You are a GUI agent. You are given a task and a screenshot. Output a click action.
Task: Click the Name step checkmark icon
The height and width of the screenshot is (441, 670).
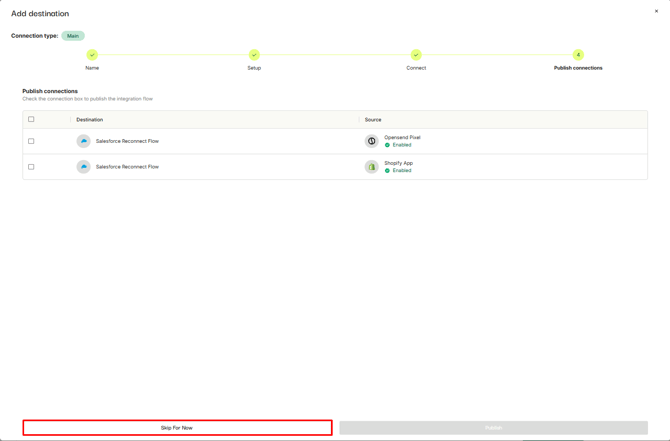pyautogui.click(x=92, y=55)
